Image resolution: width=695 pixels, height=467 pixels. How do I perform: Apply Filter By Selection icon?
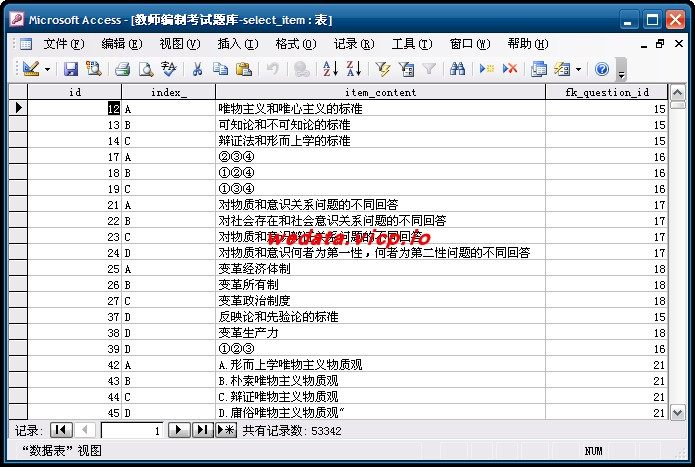tap(383, 69)
